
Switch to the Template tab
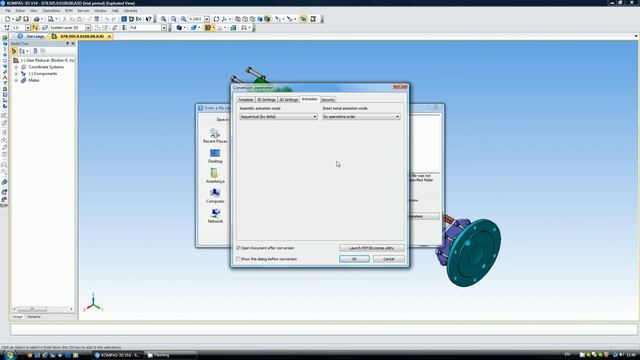pos(246,100)
